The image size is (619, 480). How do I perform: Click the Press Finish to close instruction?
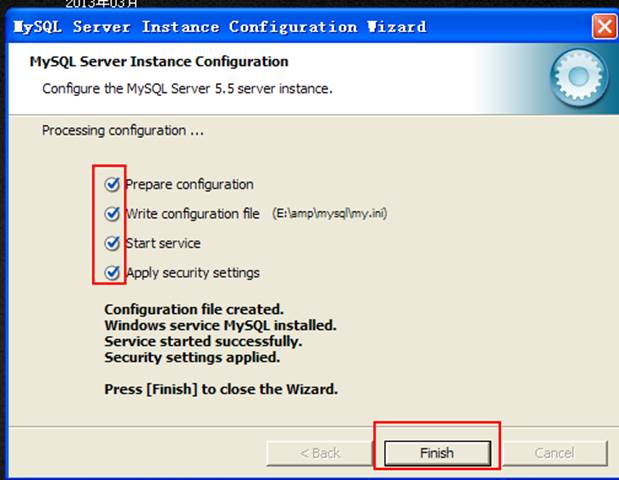[220, 389]
